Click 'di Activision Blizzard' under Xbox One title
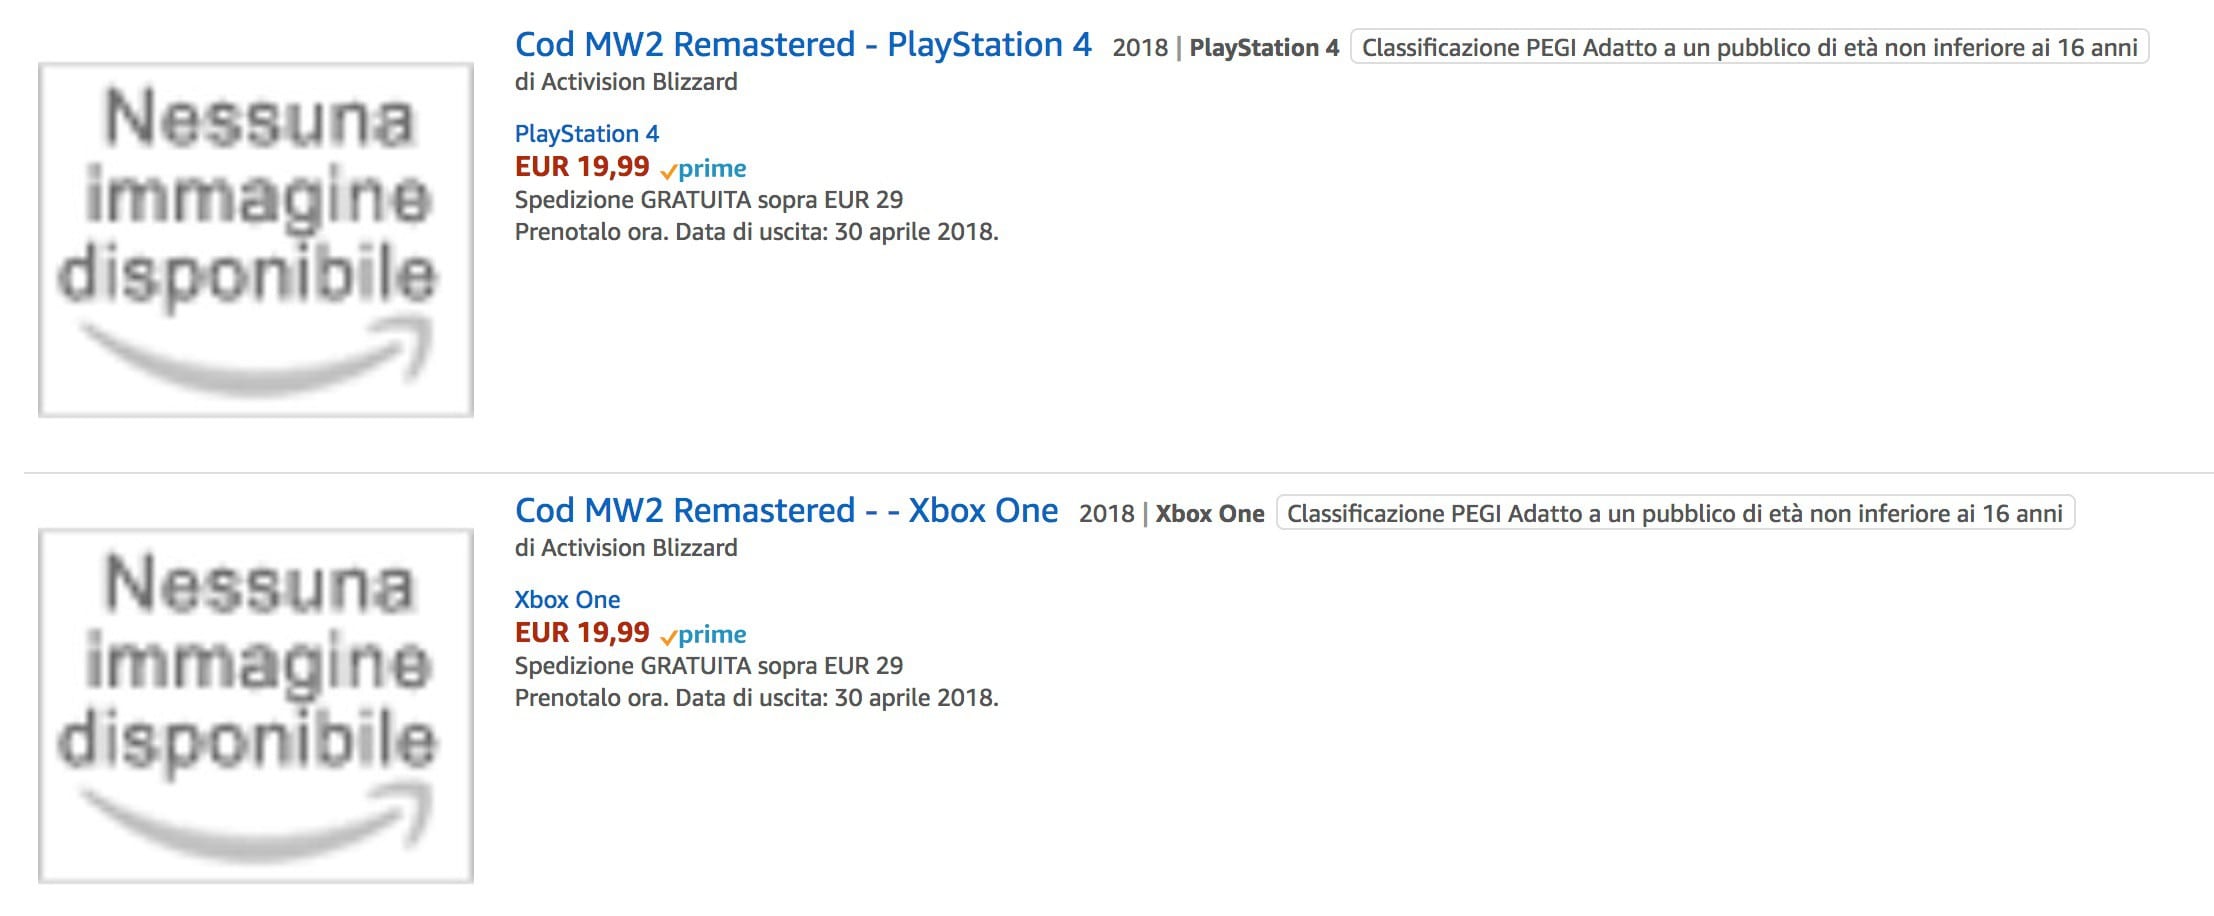This screenshot has width=2214, height=916. coord(626,548)
